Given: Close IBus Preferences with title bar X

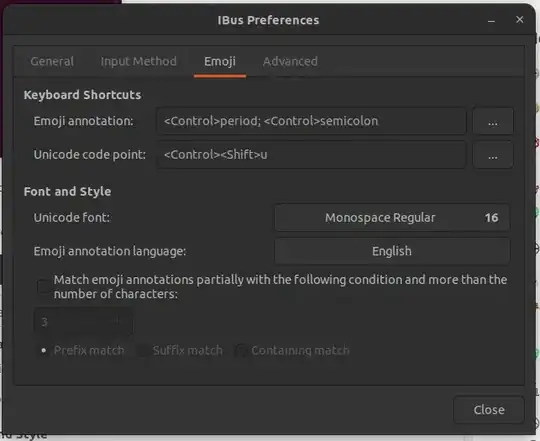Looking at the screenshot, I should pos(519,20).
